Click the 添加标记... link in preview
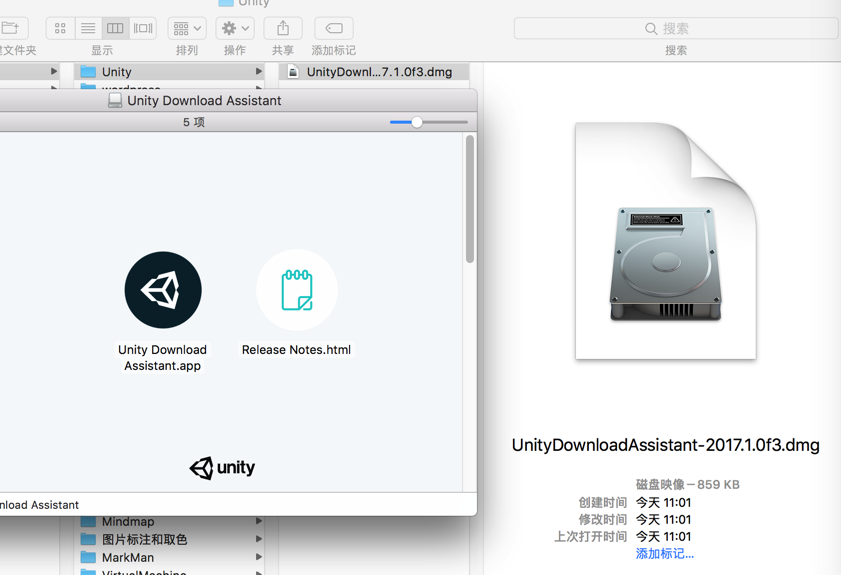841x575 pixels. click(665, 554)
